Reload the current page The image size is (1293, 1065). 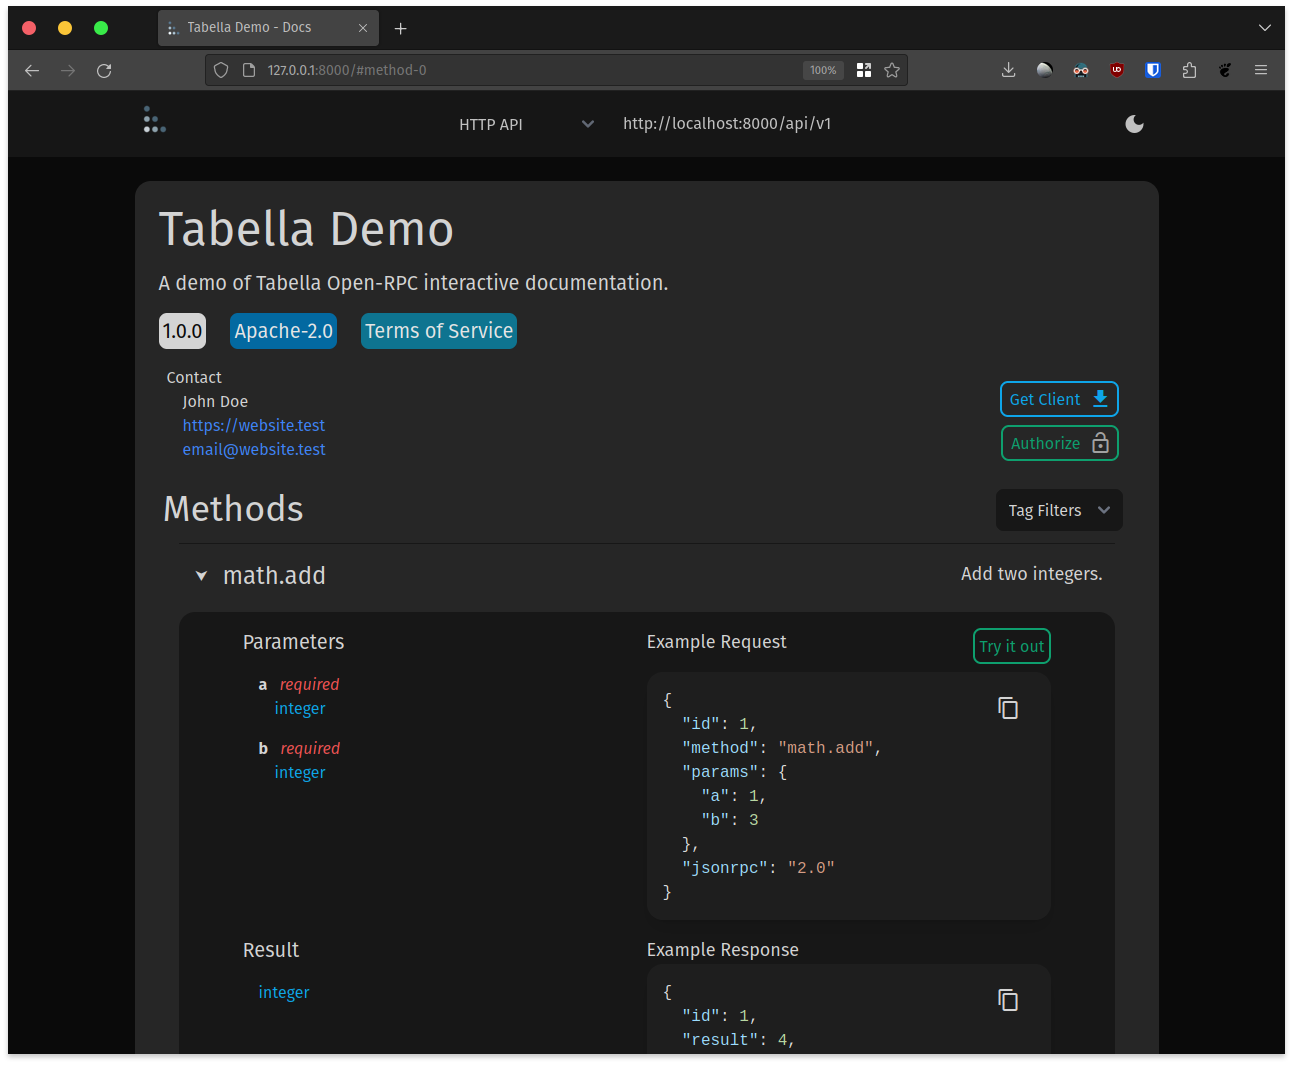(x=104, y=70)
